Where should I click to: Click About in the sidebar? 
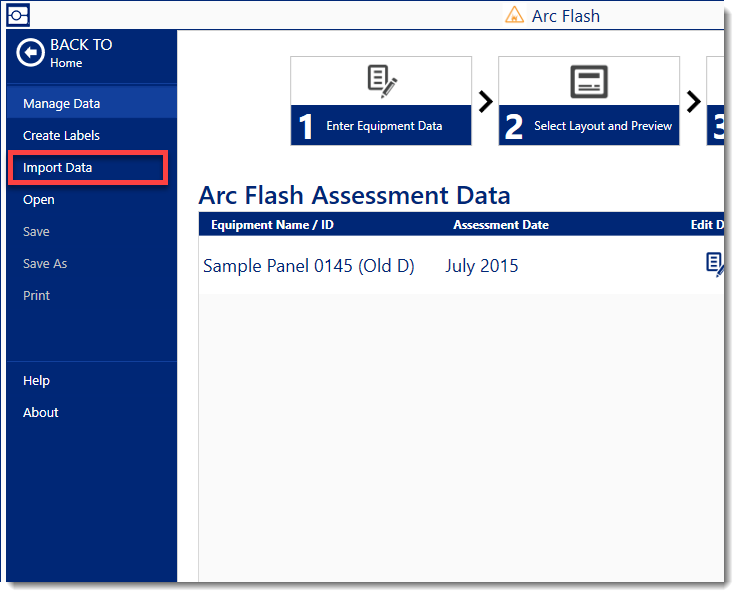click(x=41, y=412)
